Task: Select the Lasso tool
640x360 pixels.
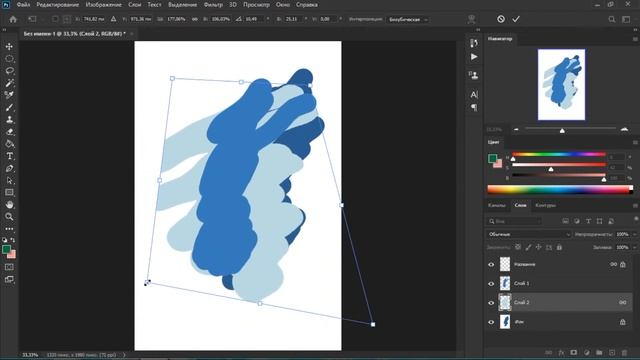Action: point(9,71)
